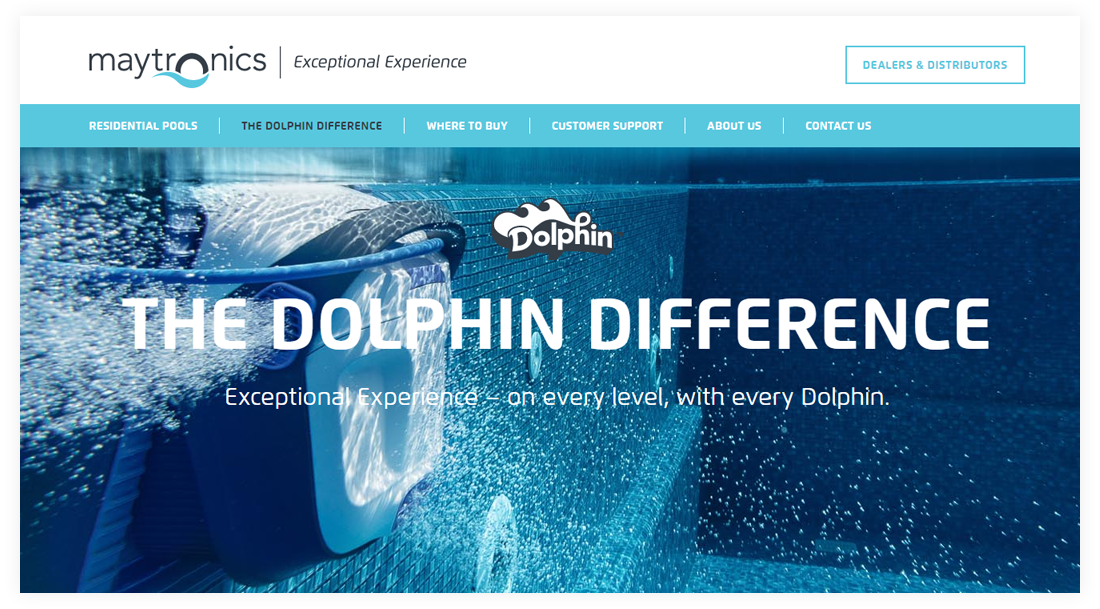Select The Dolphin Difference nav item
The image size is (1100, 609).
311,126
